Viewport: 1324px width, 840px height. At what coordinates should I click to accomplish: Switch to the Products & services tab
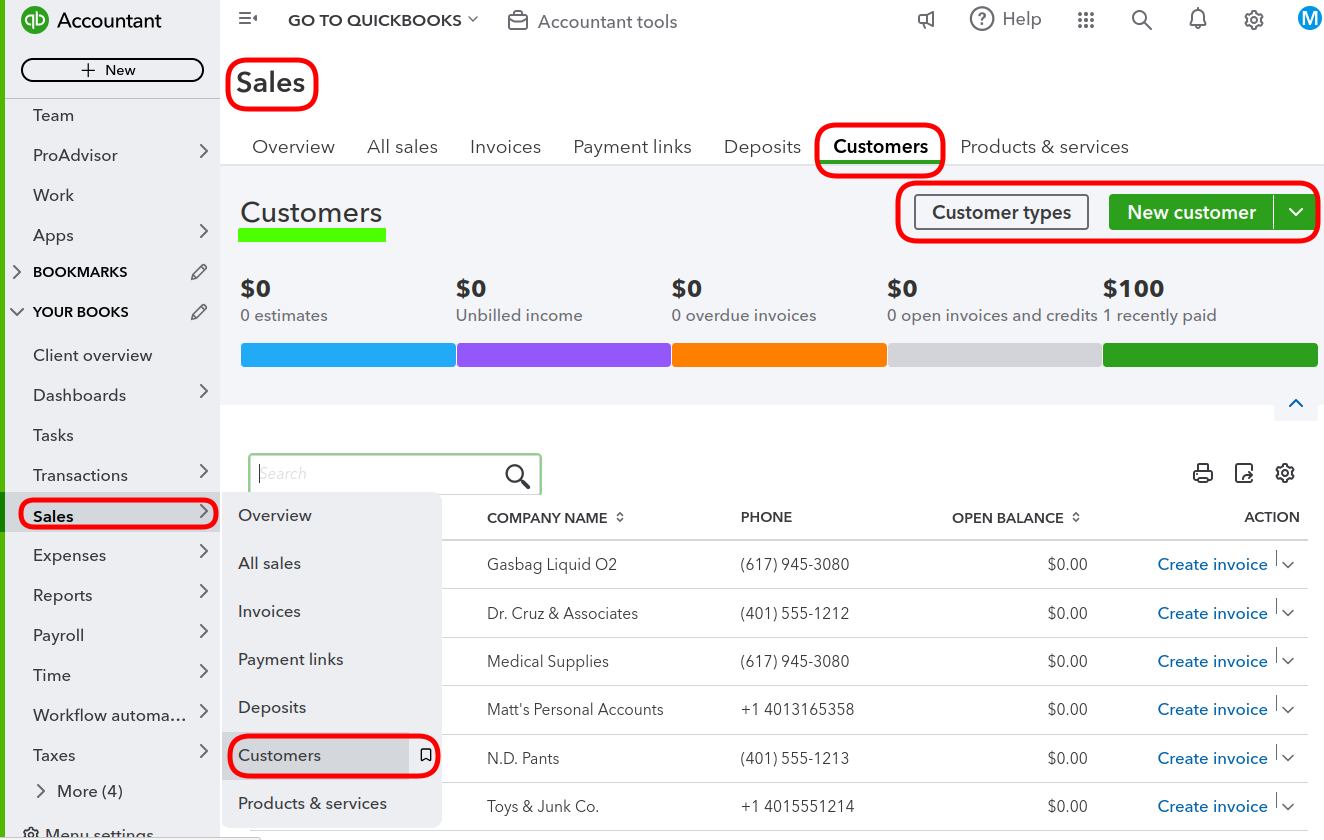coord(1044,147)
